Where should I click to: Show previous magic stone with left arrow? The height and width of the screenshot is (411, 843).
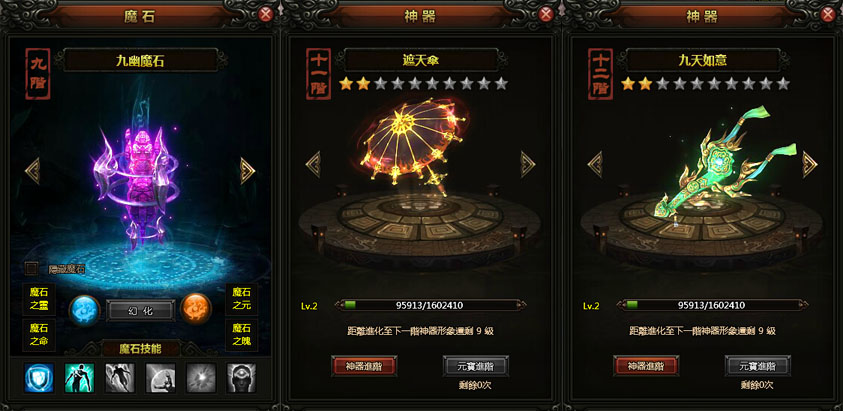coord(32,171)
